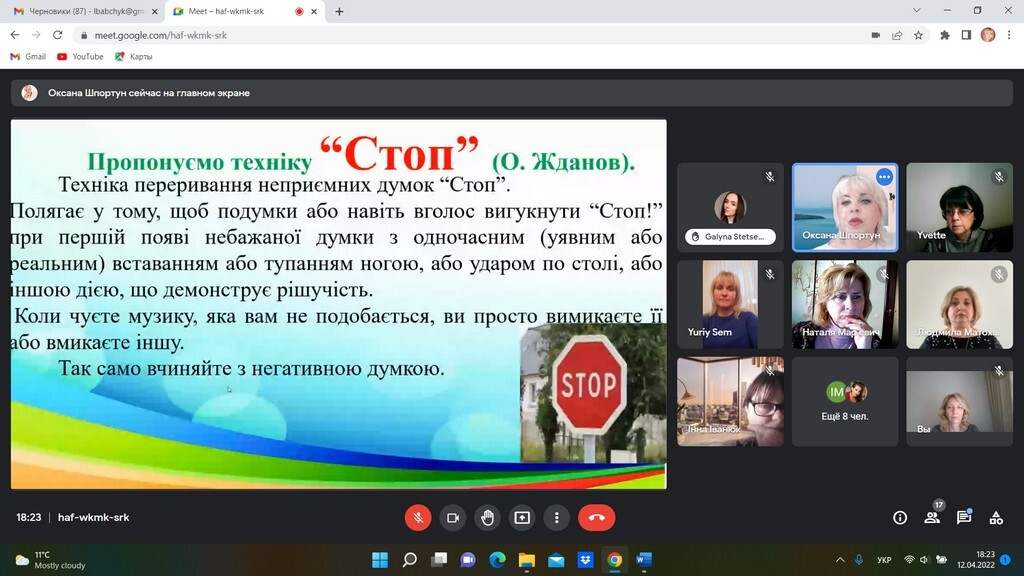The width and height of the screenshot is (1024, 576).
Task: Click the Оксана Шпортун main screen notification
Action: (x=511, y=93)
